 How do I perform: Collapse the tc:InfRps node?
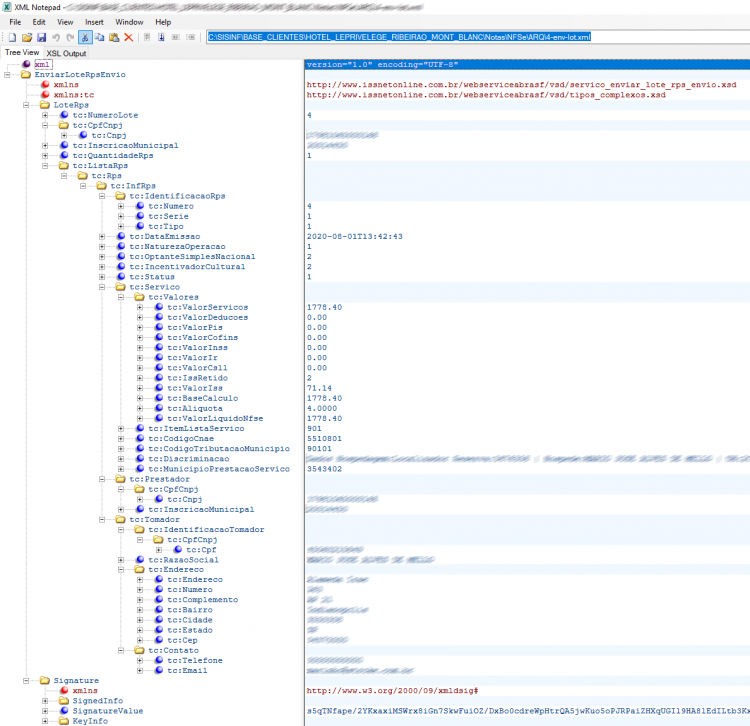83,186
